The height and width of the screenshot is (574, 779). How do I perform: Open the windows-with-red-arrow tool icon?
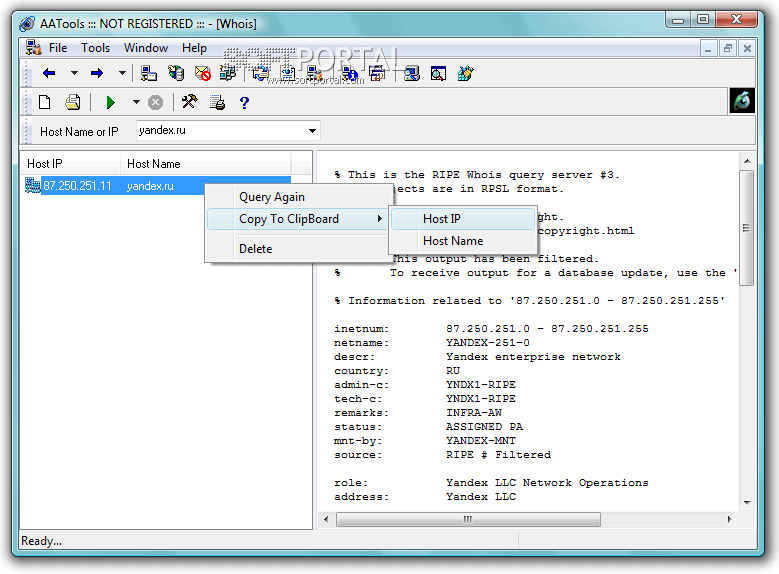click(377, 74)
